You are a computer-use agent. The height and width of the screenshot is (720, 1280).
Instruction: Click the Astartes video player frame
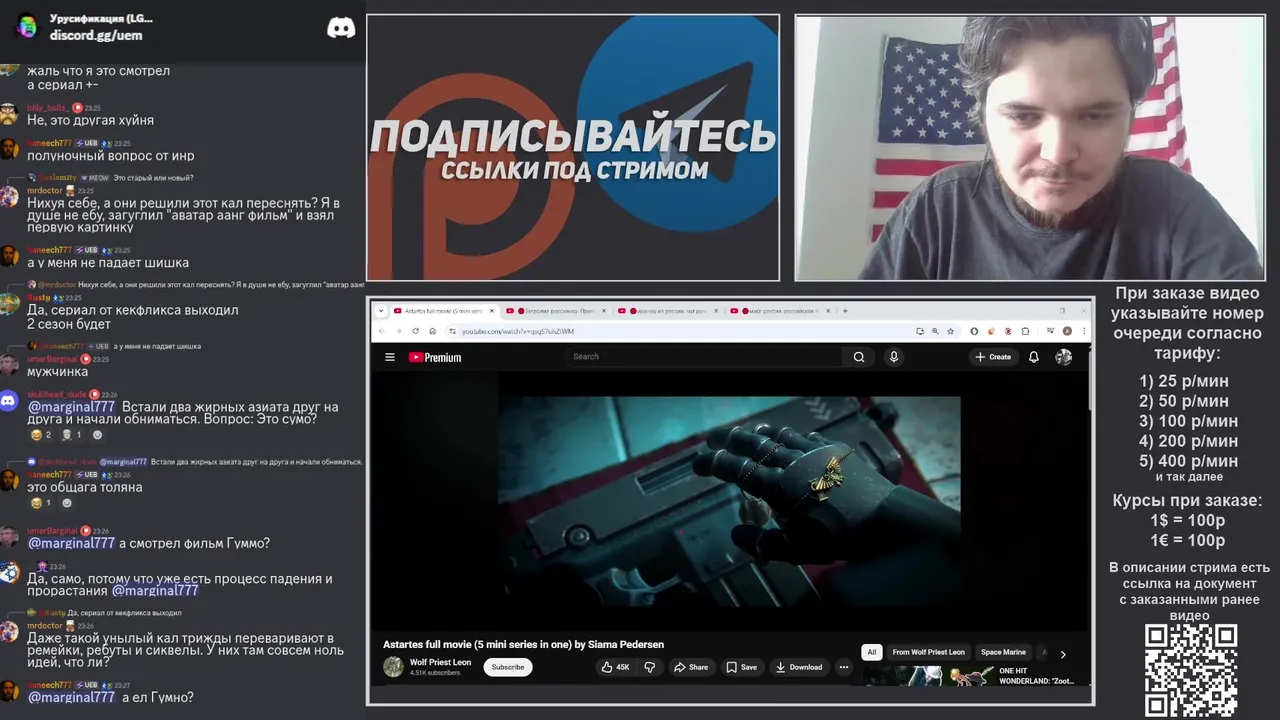(x=729, y=500)
